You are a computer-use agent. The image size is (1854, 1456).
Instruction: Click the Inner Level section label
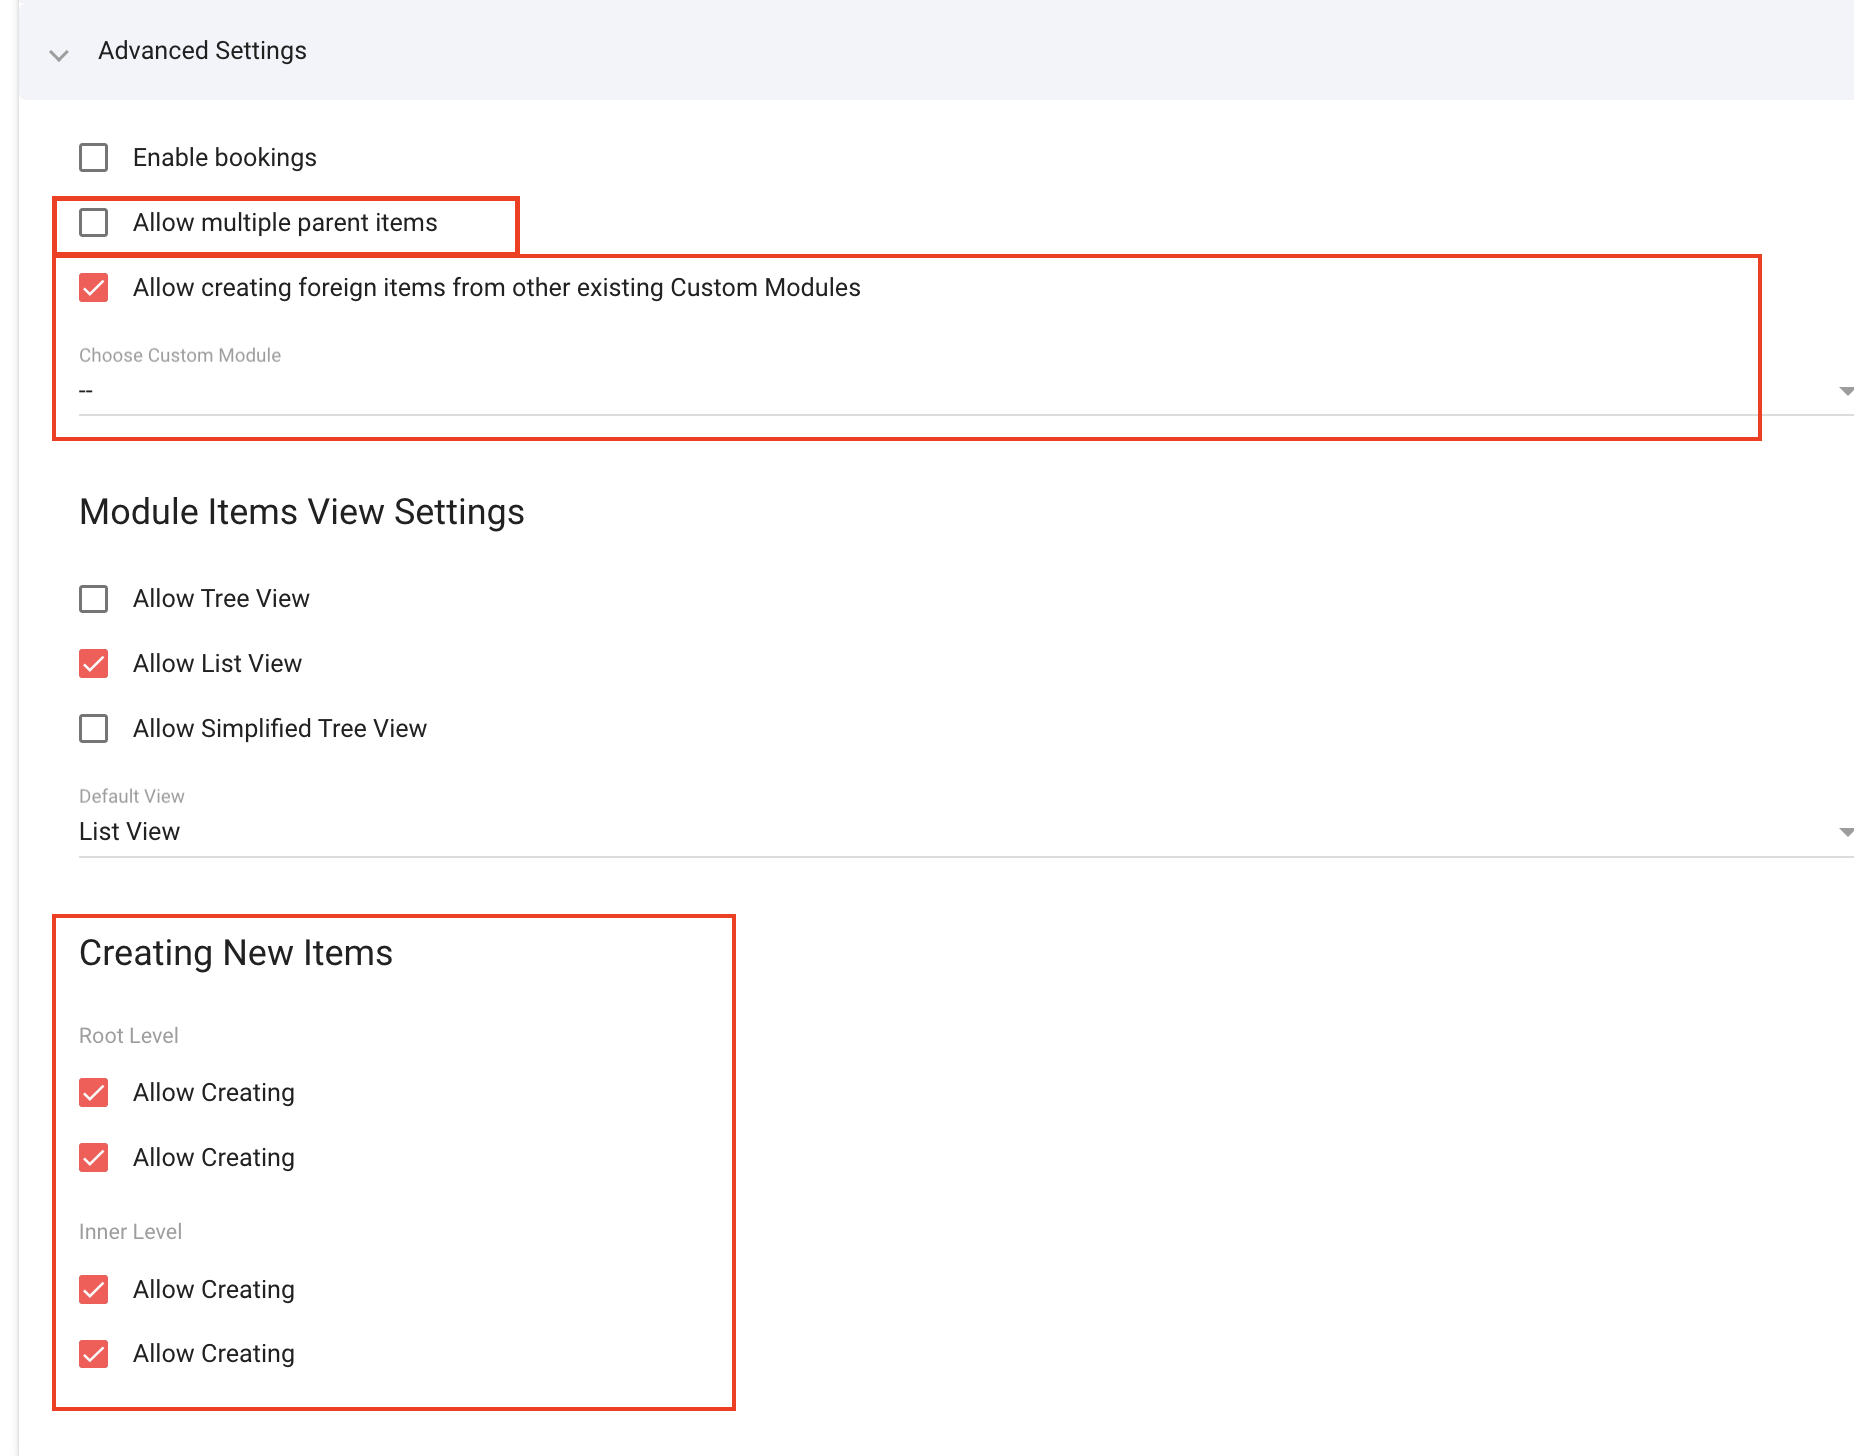130,1232
